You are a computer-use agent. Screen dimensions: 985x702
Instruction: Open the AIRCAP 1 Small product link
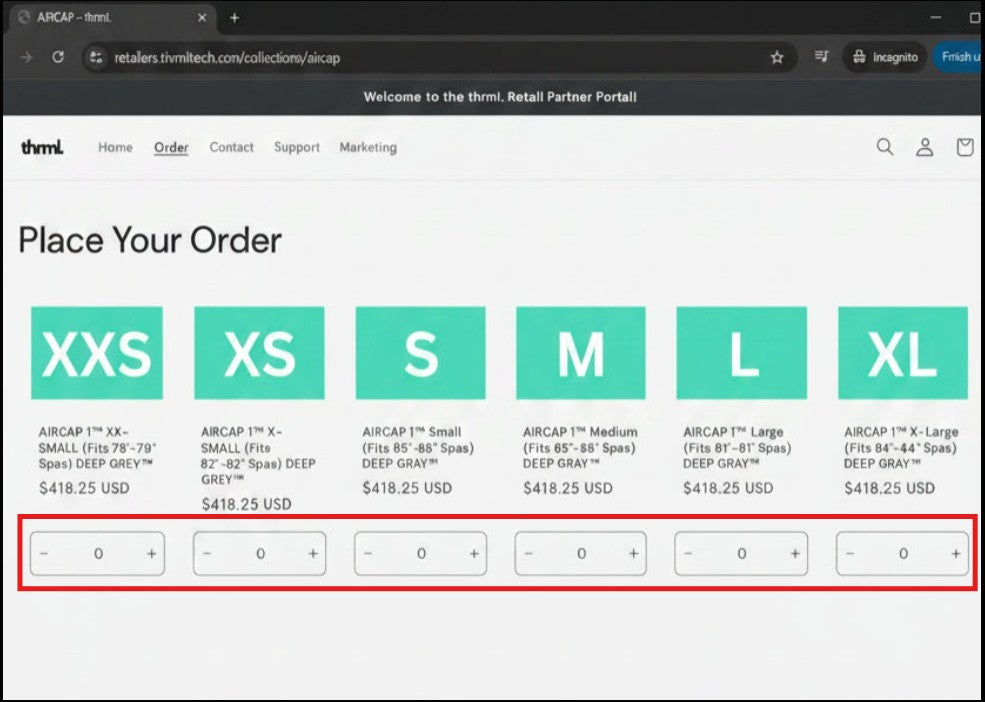[418, 447]
